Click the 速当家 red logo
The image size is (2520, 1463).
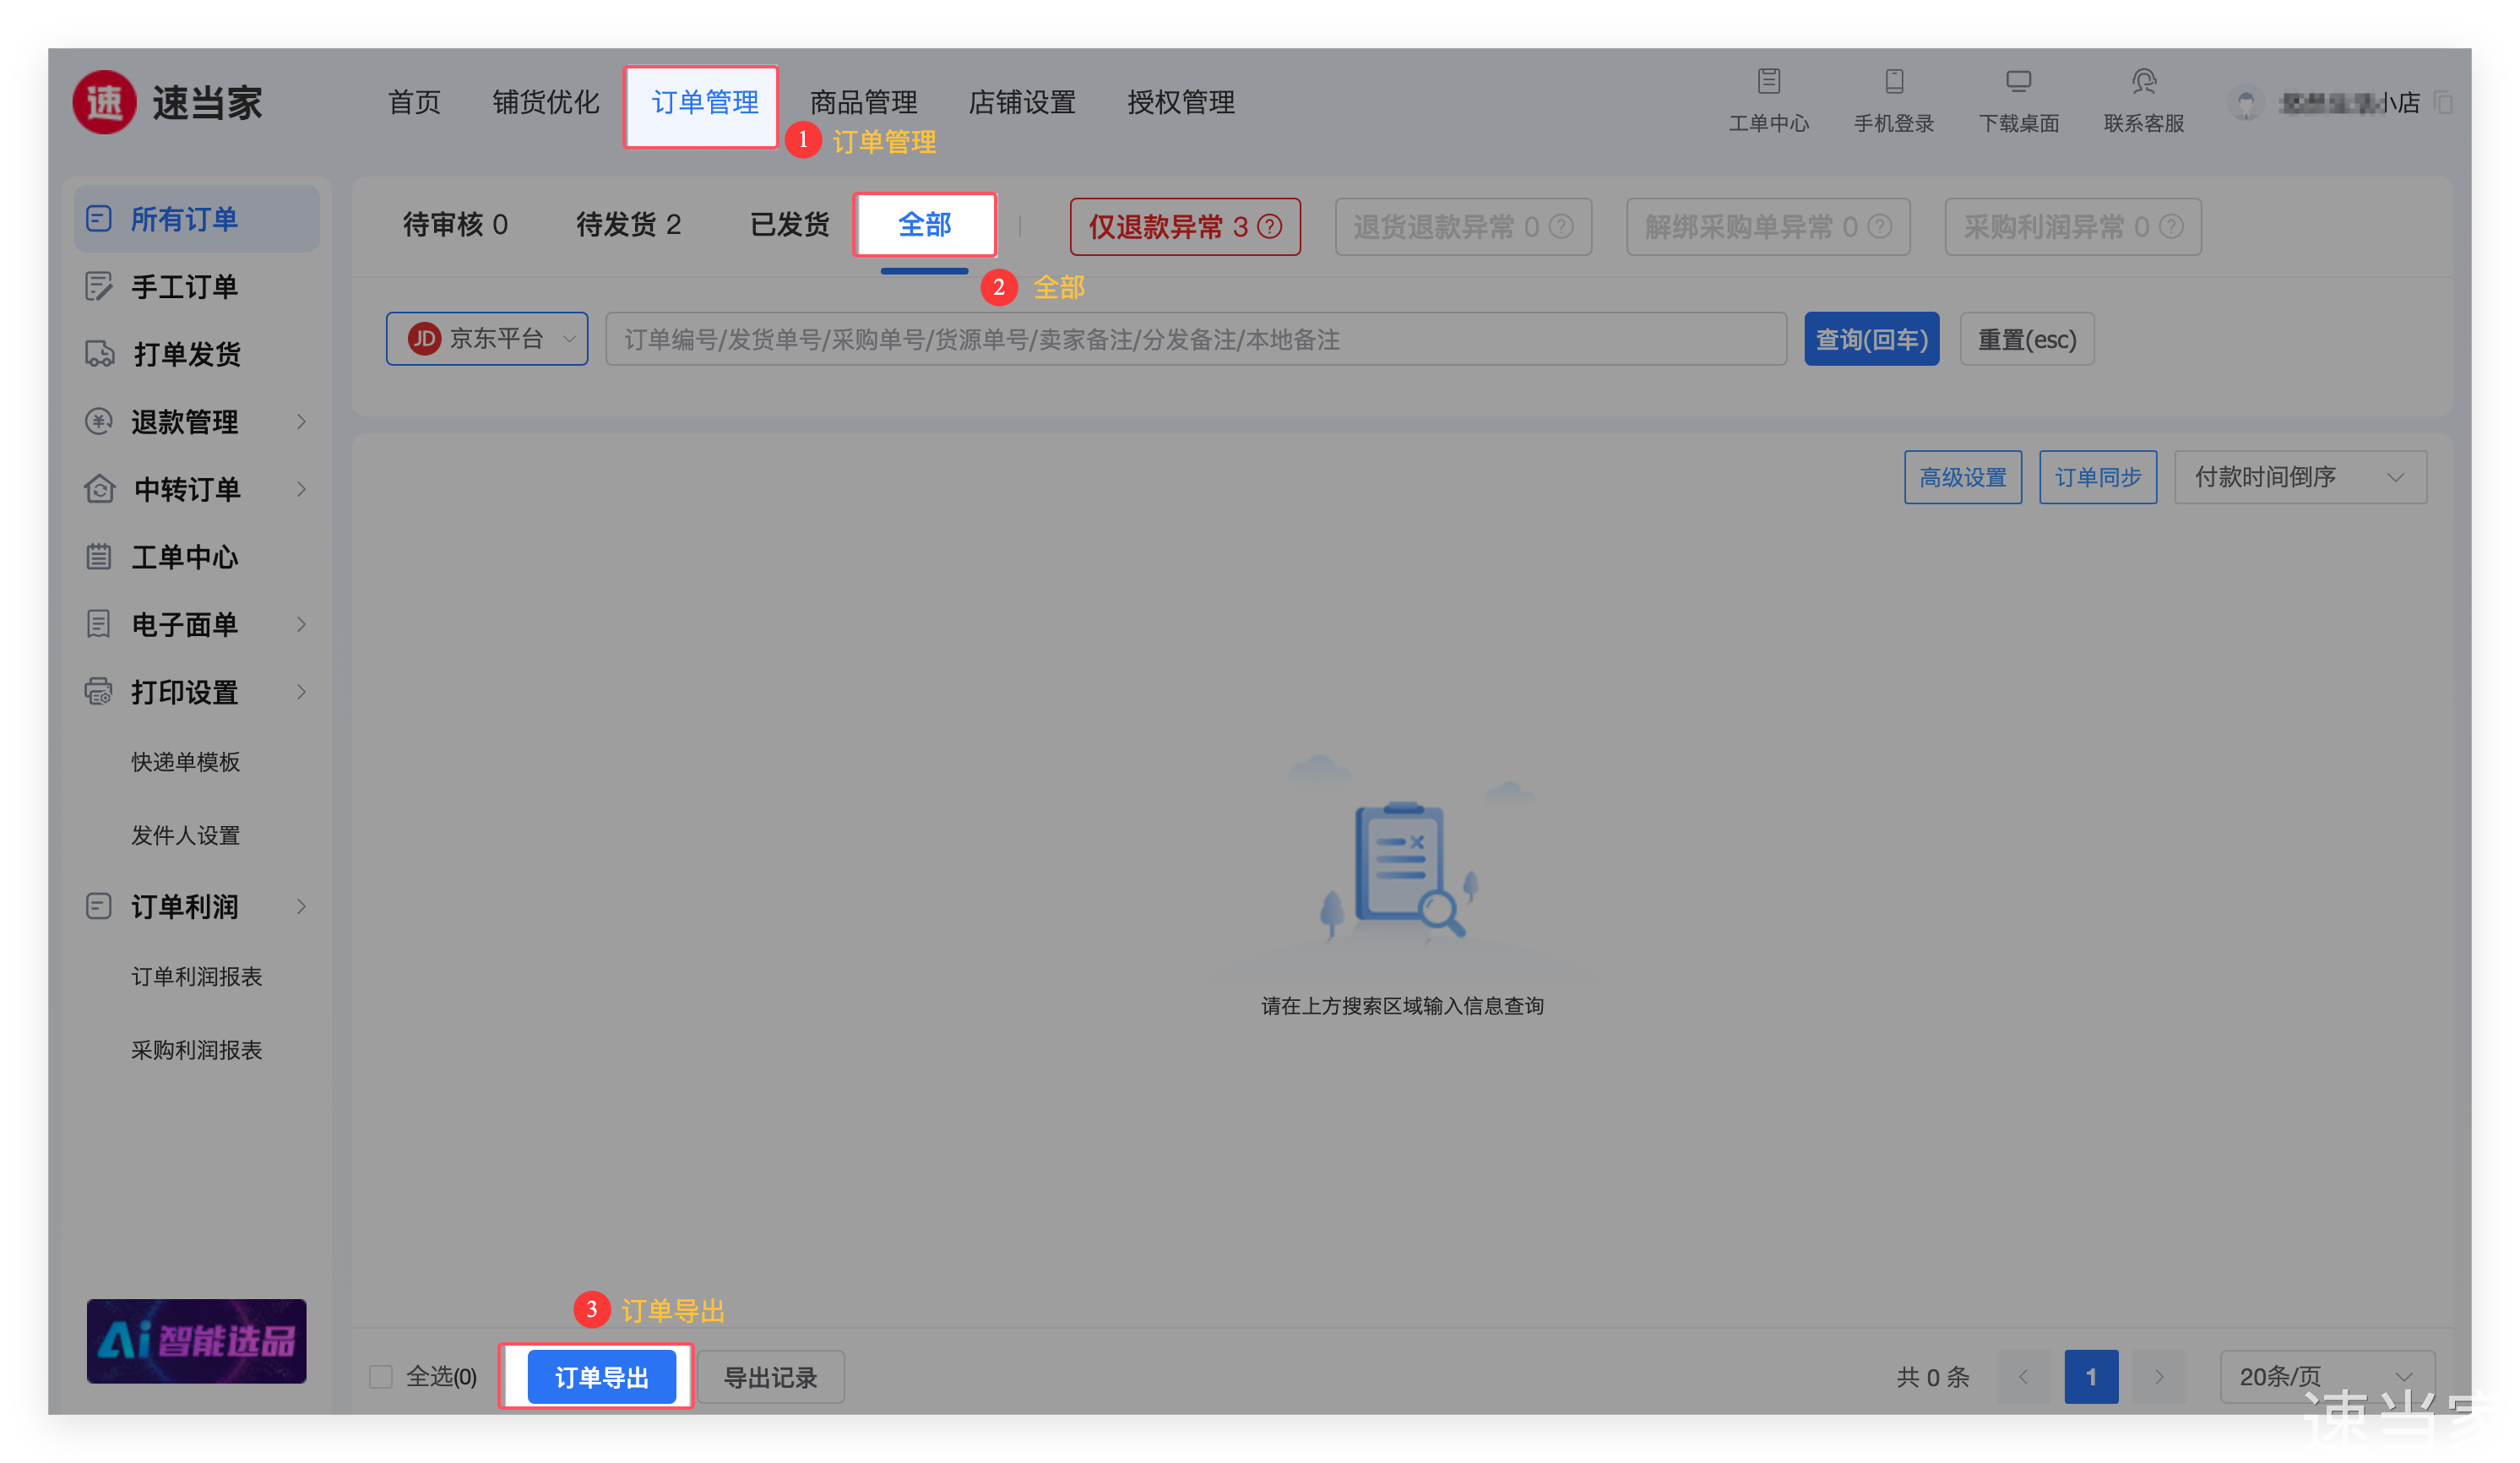pyautogui.click(x=105, y=102)
